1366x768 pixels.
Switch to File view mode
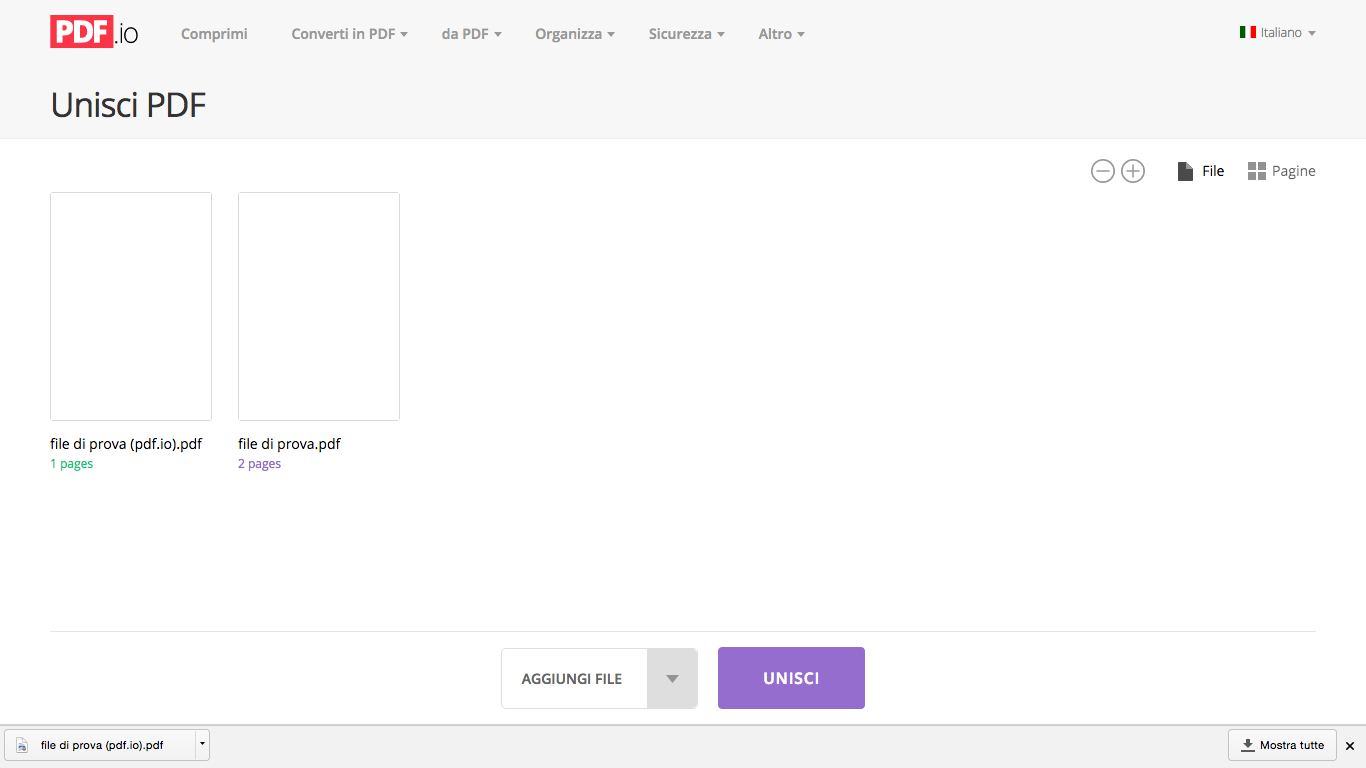point(1201,171)
